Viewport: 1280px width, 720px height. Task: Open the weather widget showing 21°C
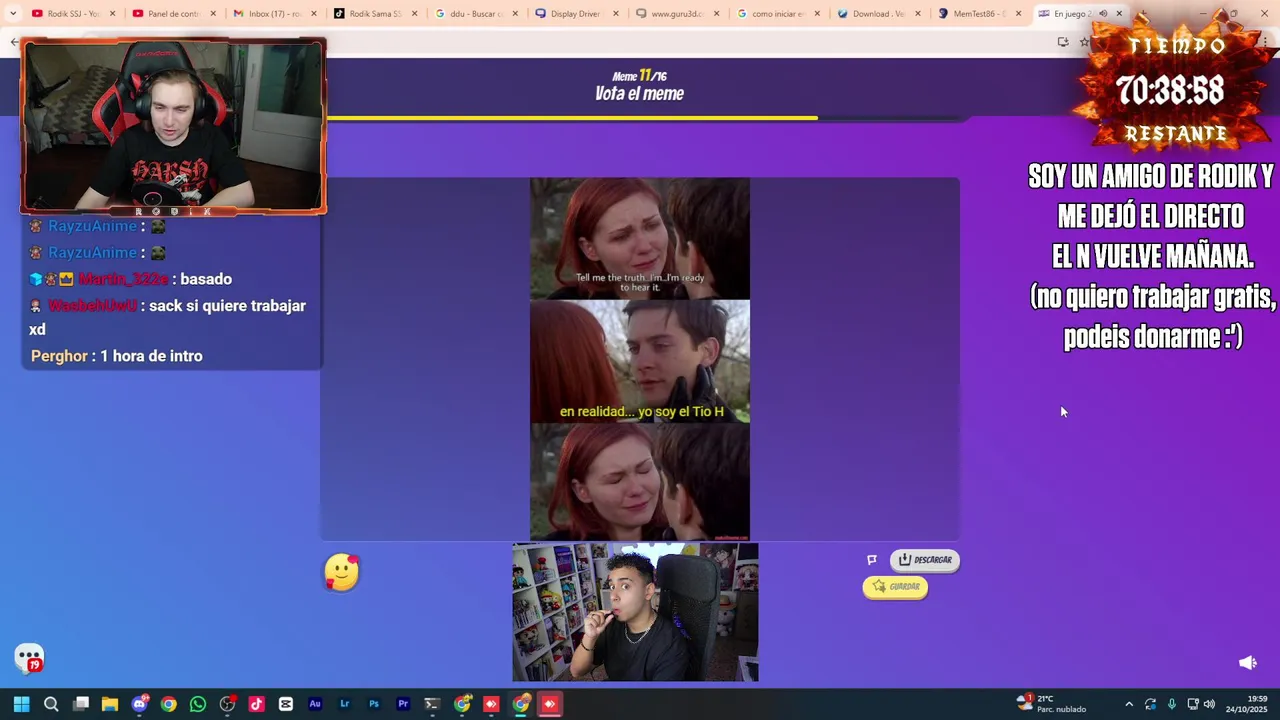(1050, 704)
